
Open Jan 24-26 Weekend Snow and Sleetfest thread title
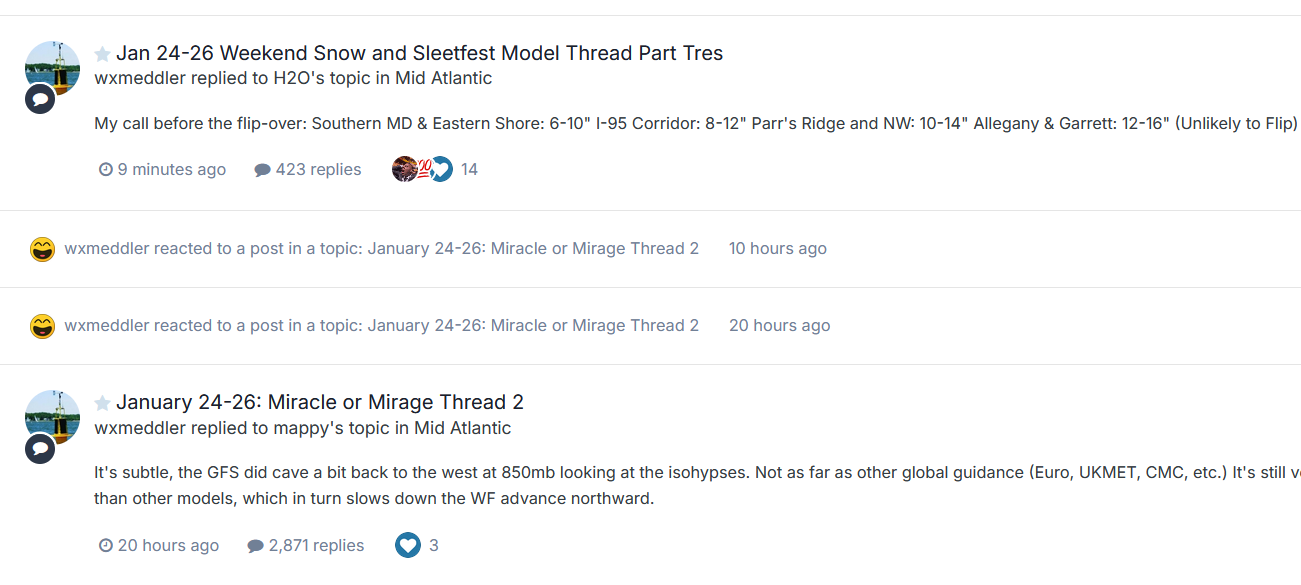pyautogui.click(x=419, y=53)
